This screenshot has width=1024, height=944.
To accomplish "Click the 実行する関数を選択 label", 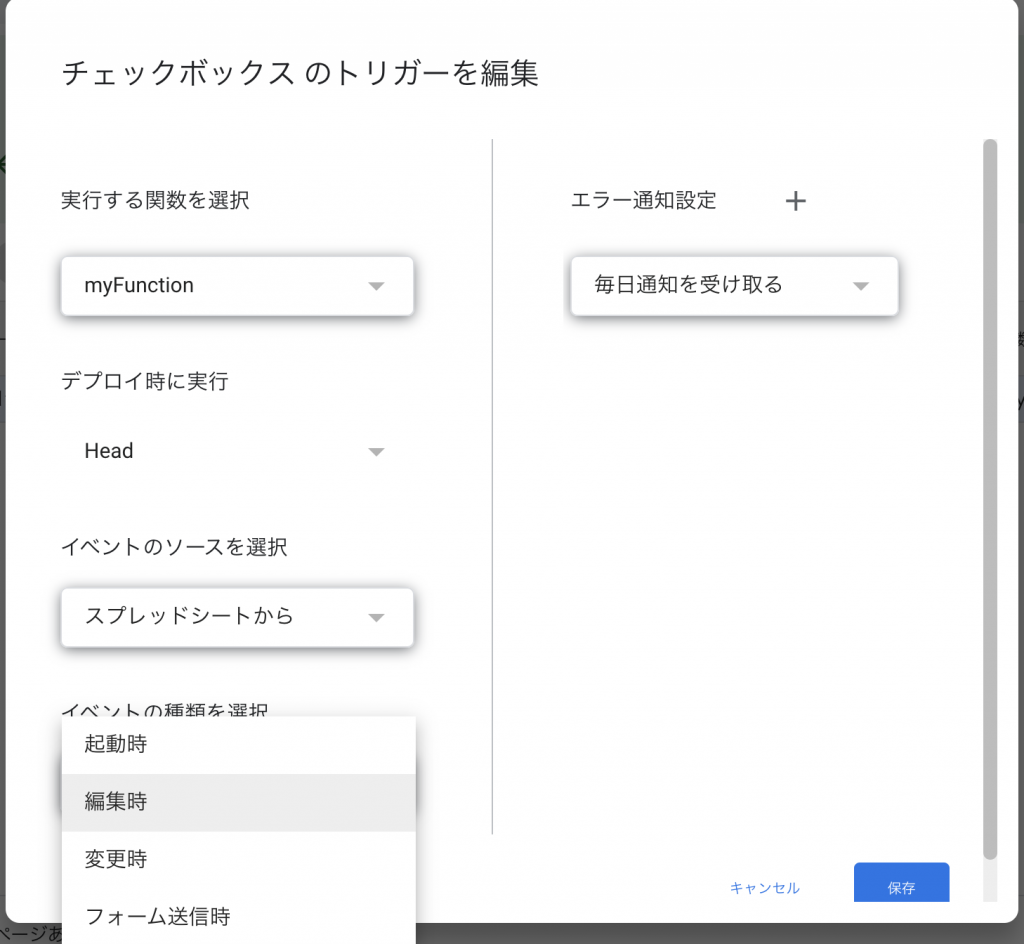I will pyautogui.click(x=155, y=200).
